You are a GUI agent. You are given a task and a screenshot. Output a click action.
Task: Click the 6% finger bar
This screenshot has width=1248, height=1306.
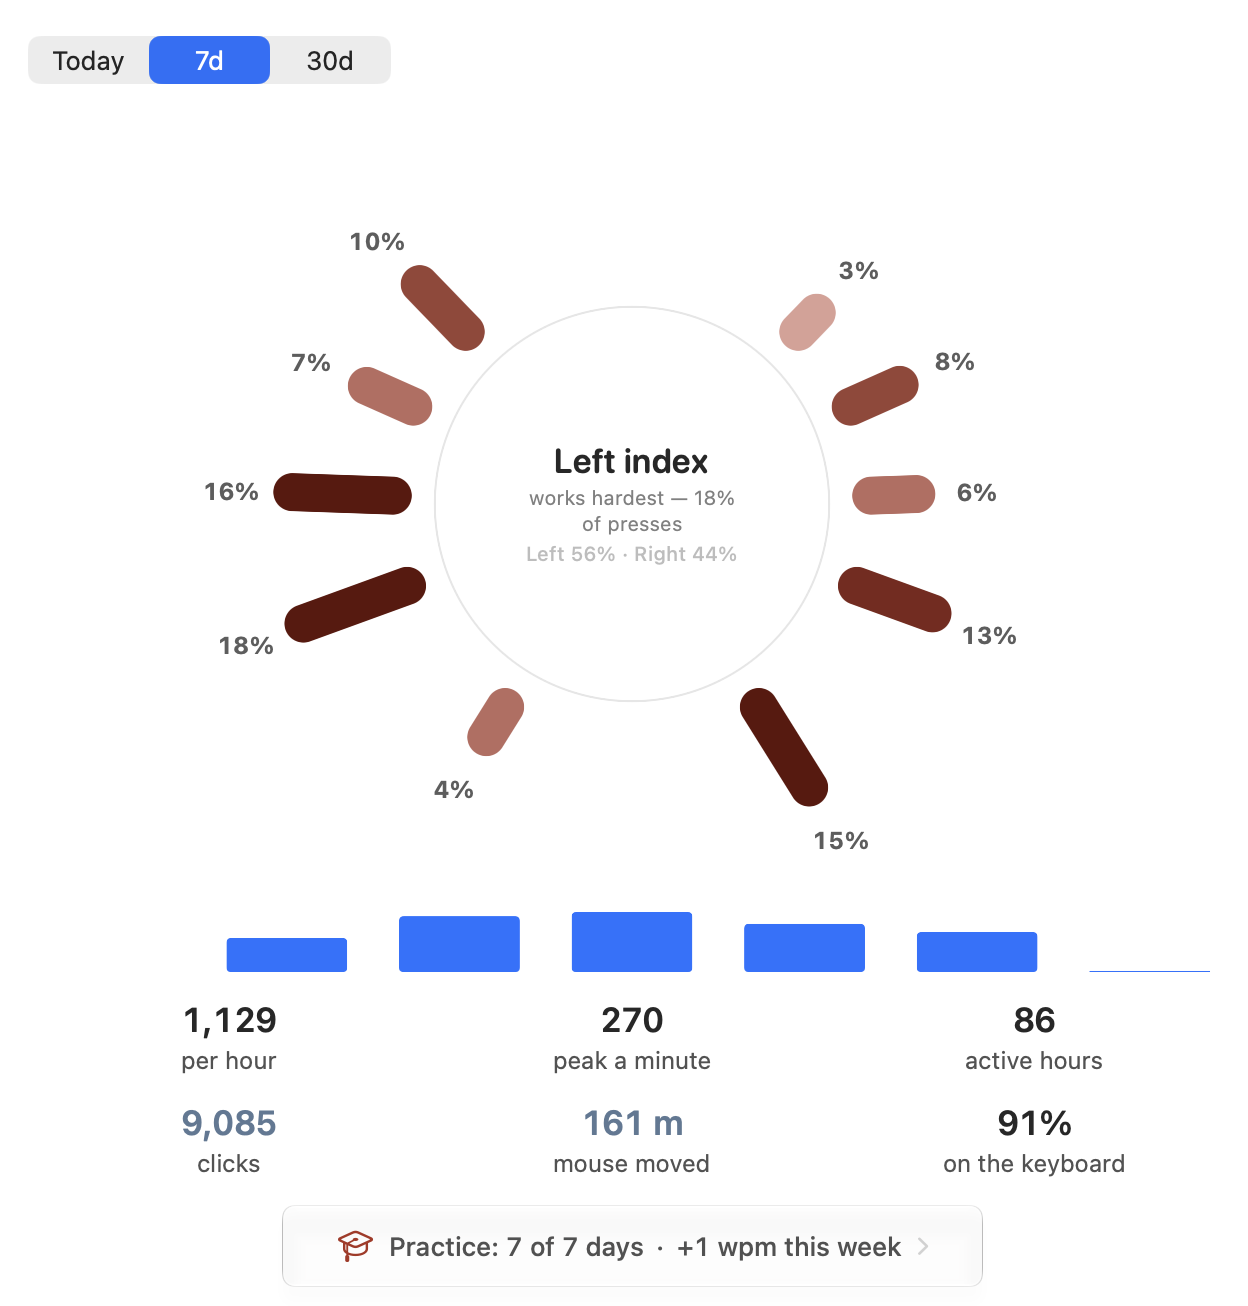(x=893, y=495)
